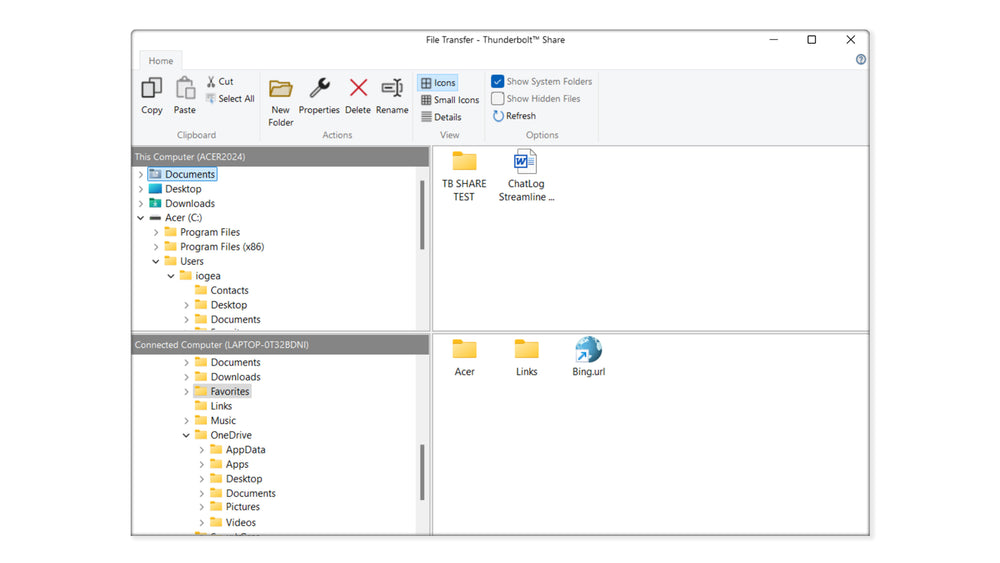
Task: Collapse the Acer (C:) drive node
Action: (x=141, y=218)
